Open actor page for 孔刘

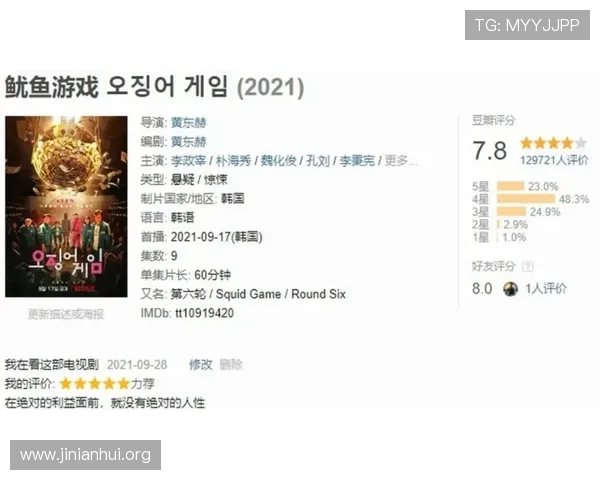pyautogui.click(x=318, y=161)
